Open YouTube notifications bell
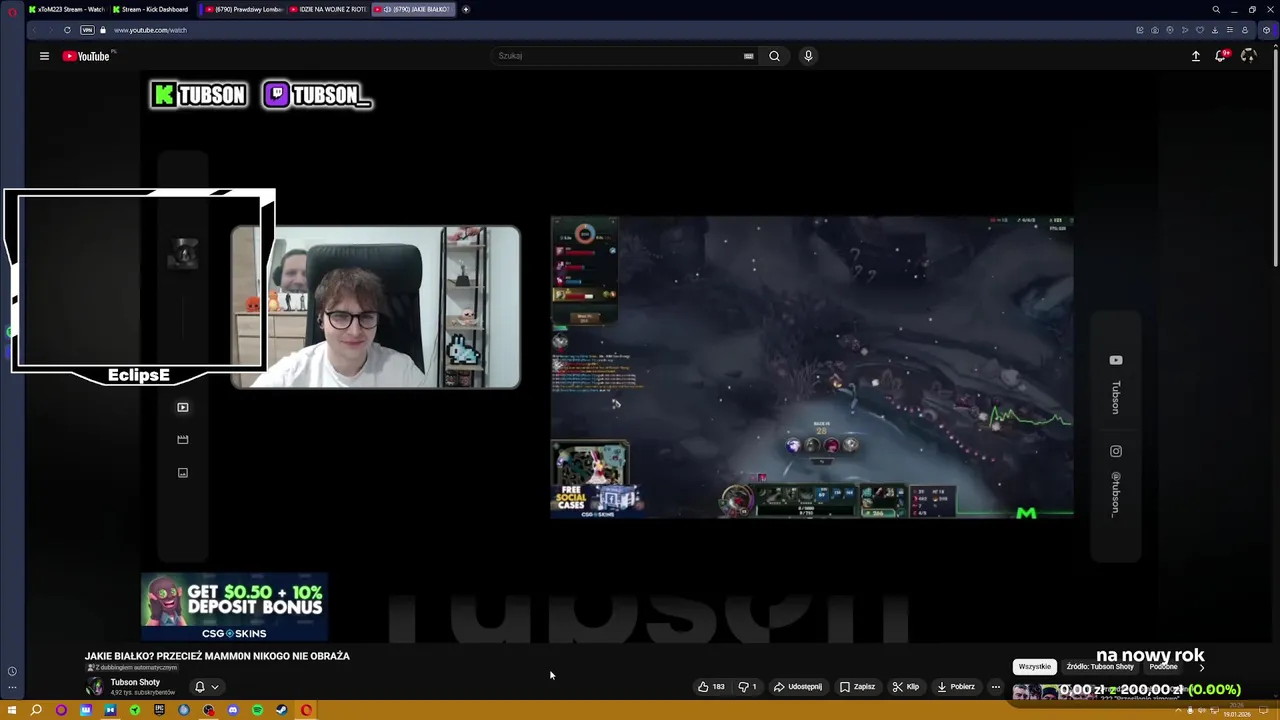Viewport: 1280px width, 720px height. pyautogui.click(x=1221, y=56)
